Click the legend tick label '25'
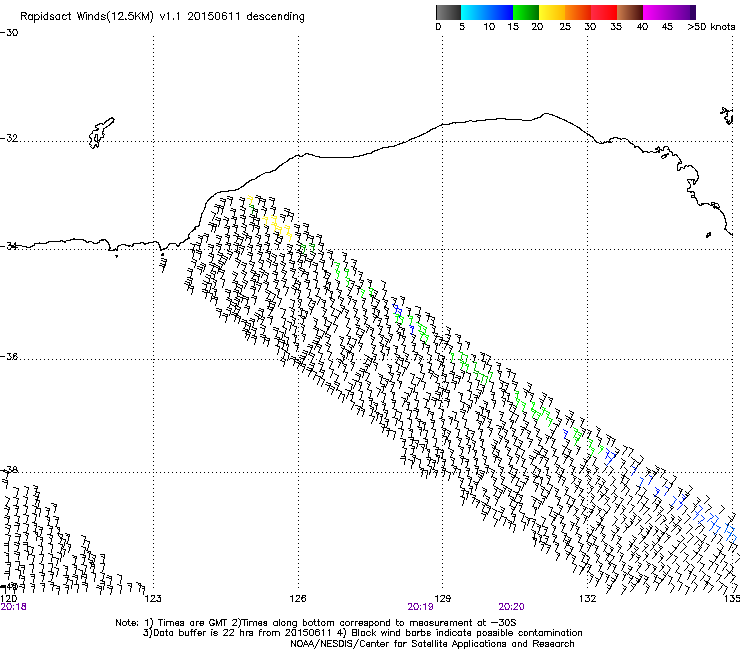 [565, 27]
